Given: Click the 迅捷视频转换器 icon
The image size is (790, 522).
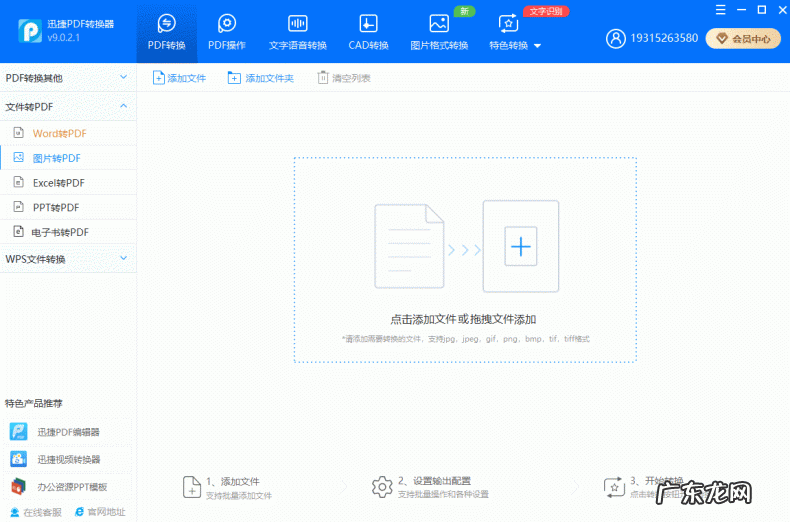Looking at the screenshot, I should pos(19,459).
